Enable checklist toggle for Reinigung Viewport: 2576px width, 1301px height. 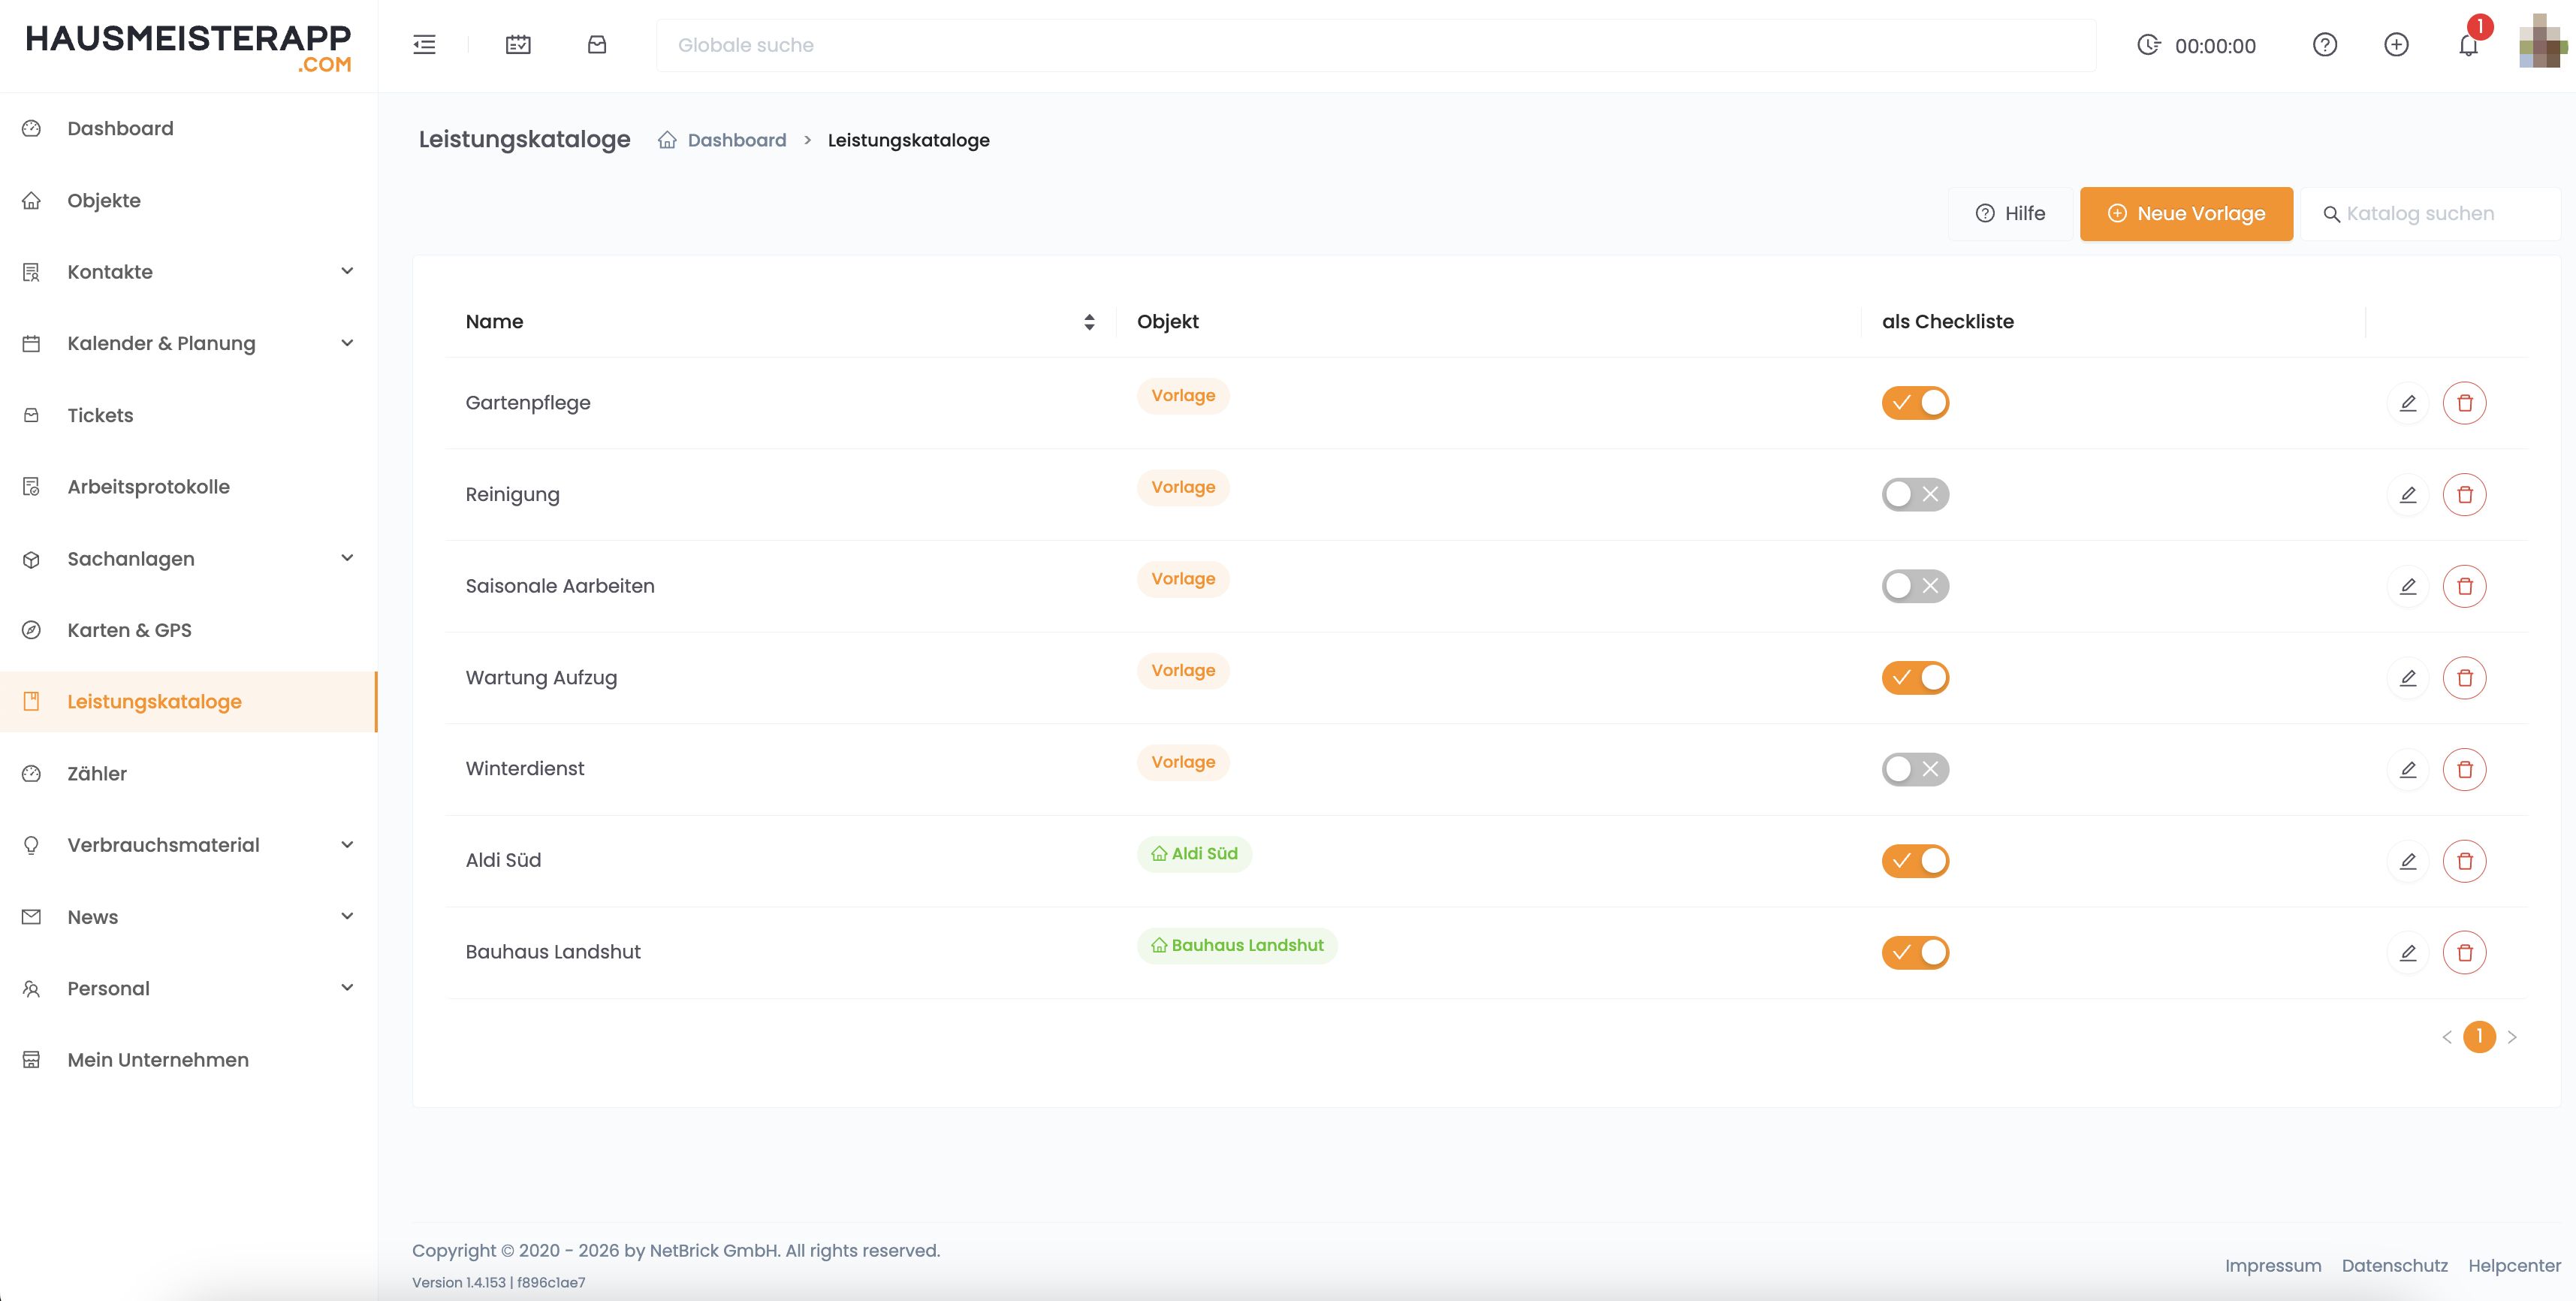click(x=1915, y=494)
